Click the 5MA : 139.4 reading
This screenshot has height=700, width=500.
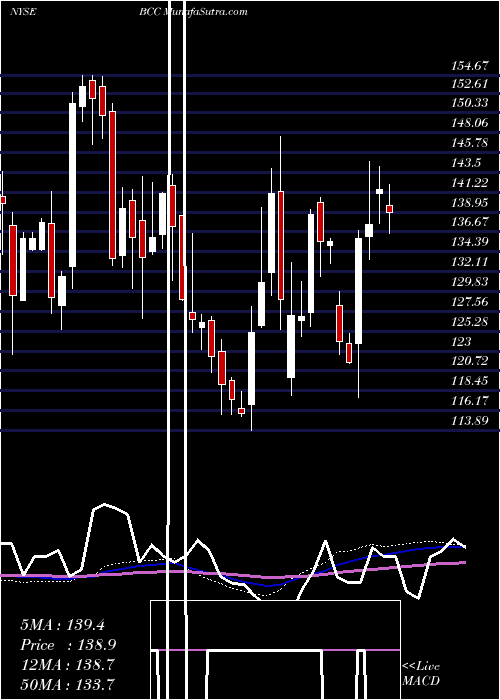coord(62,625)
